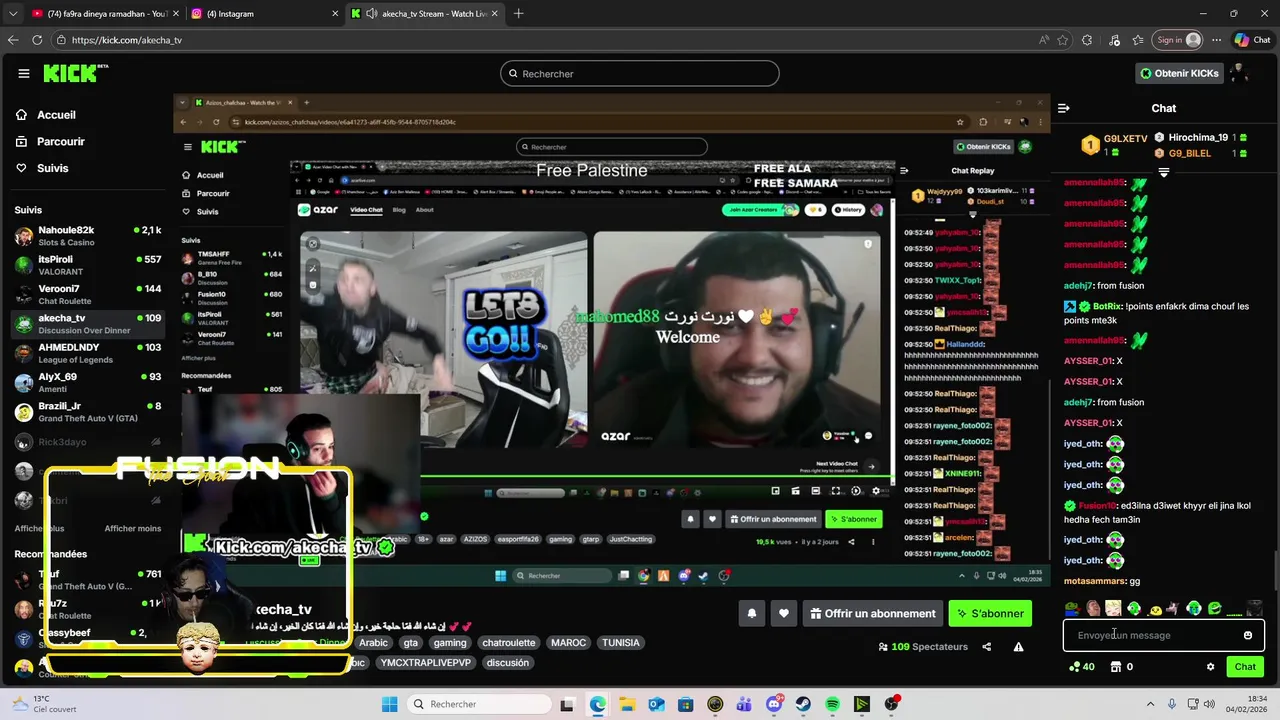
Task: Open File Explorer from the taskbar
Action: [x=627, y=704]
